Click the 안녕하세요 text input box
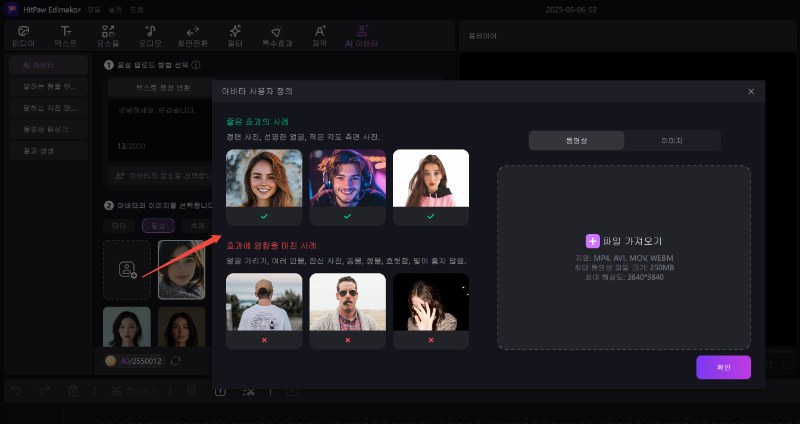The image size is (800, 424). click(x=162, y=130)
